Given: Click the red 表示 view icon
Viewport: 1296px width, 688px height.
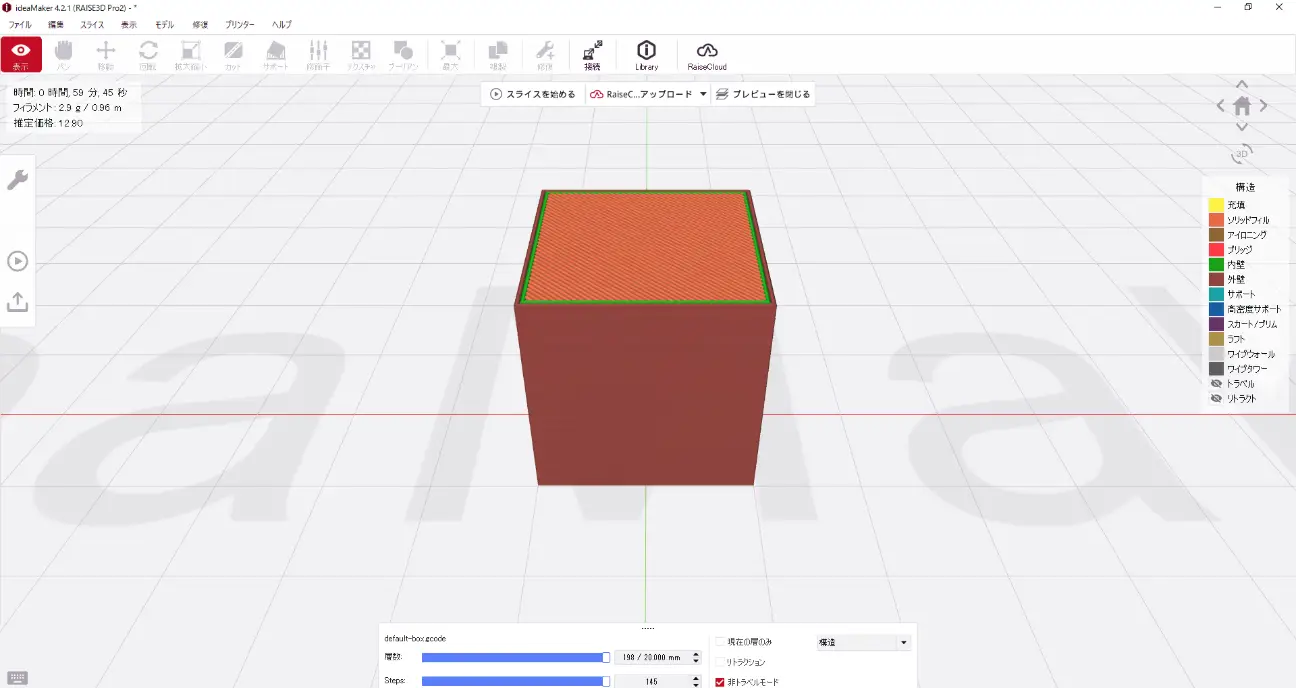Looking at the screenshot, I should [x=21, y=54].
